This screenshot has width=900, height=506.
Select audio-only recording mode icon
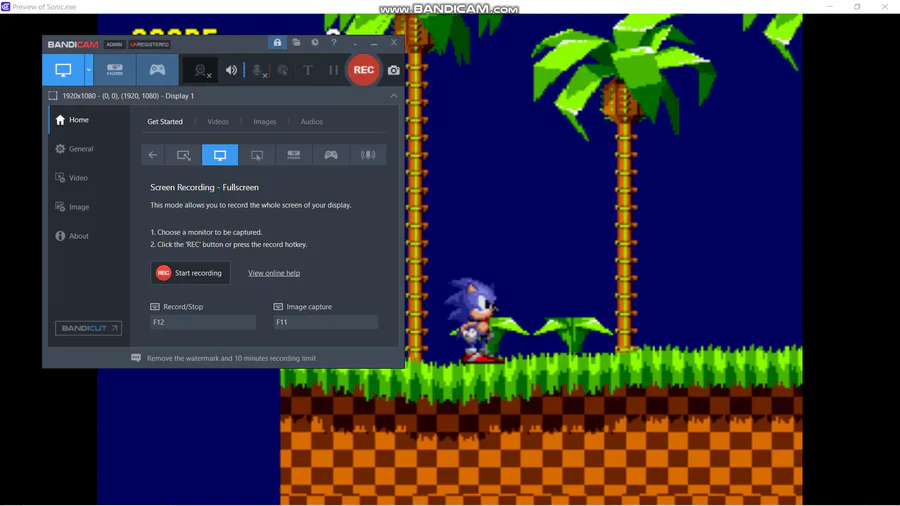point(368,155)
